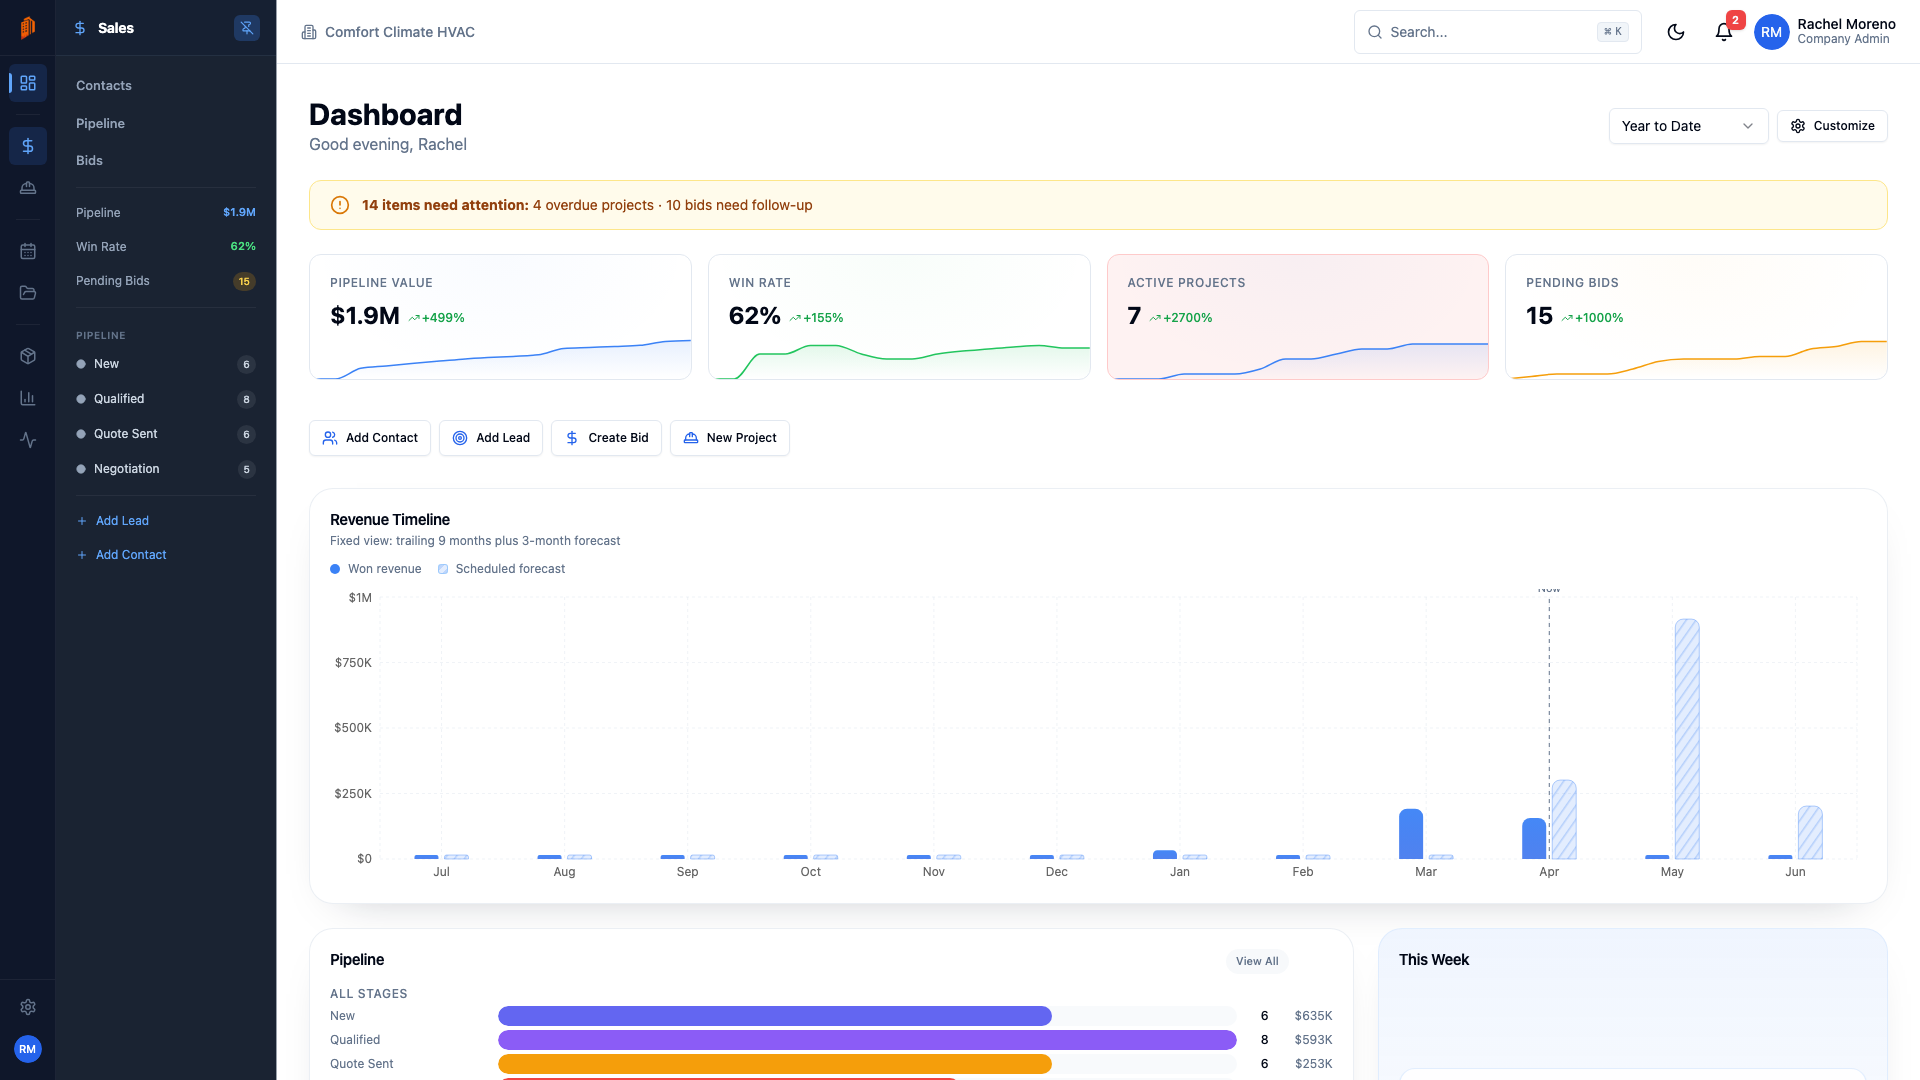1920x1080 pixels.
Task: Select the activity waveform icon in the rail
Action: [27, 440]
